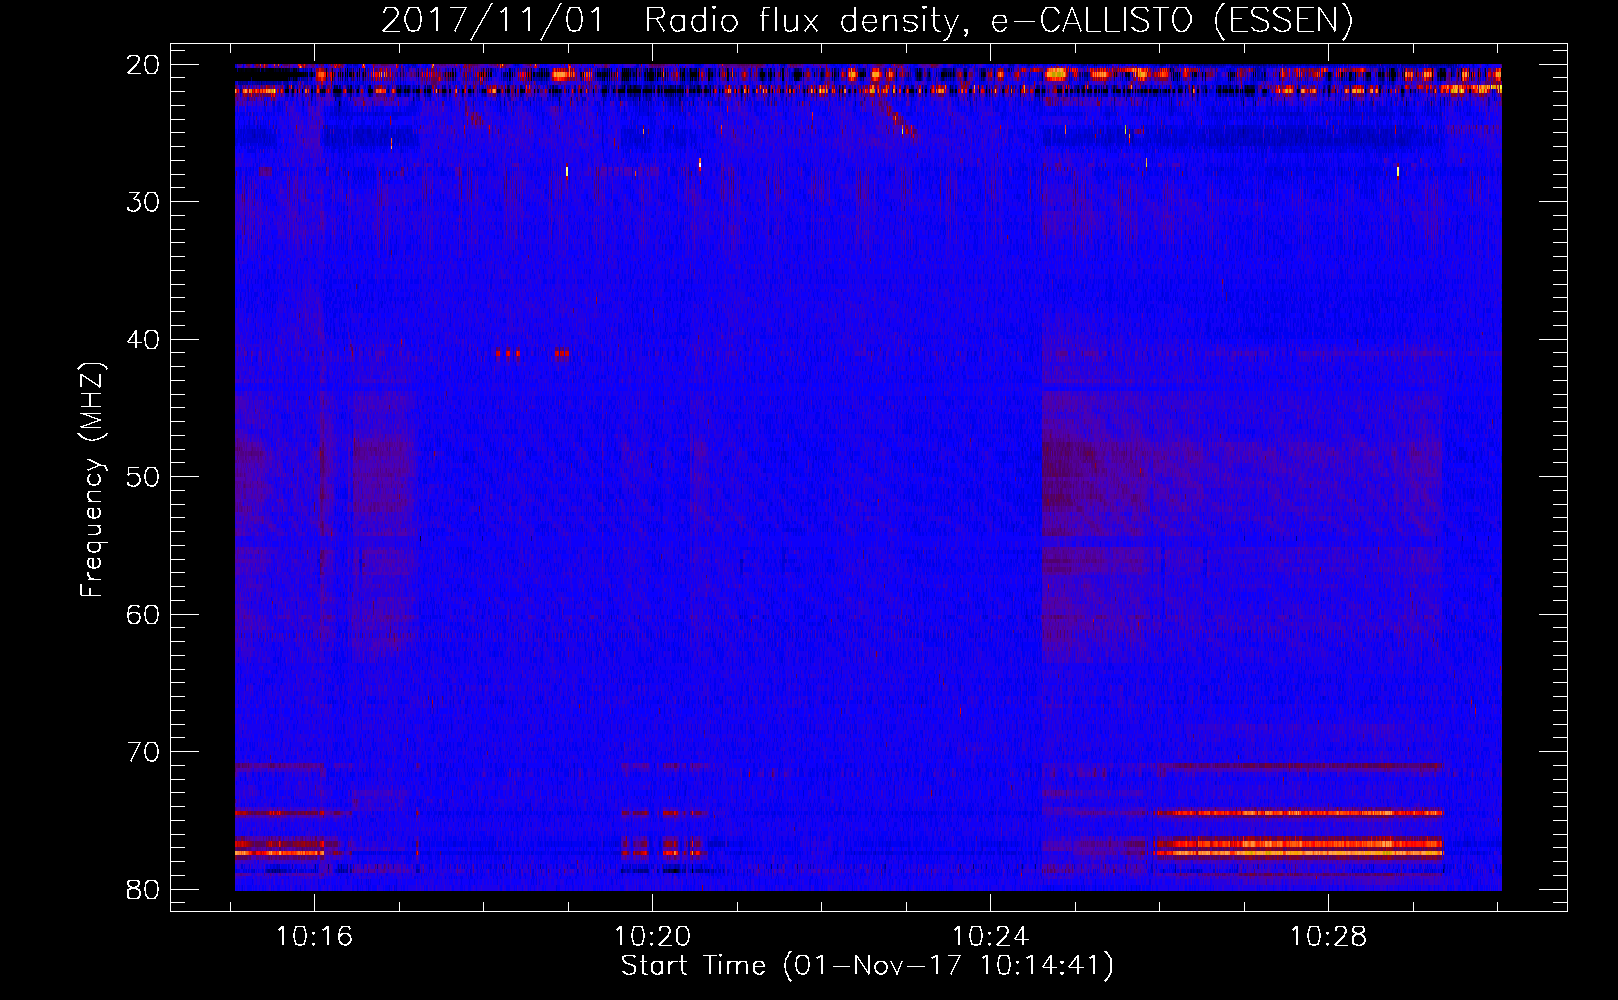Click the plot title '2017/11/01 Radio flux density, e-CALLISTO (ESSEN)'

[867, 20]
